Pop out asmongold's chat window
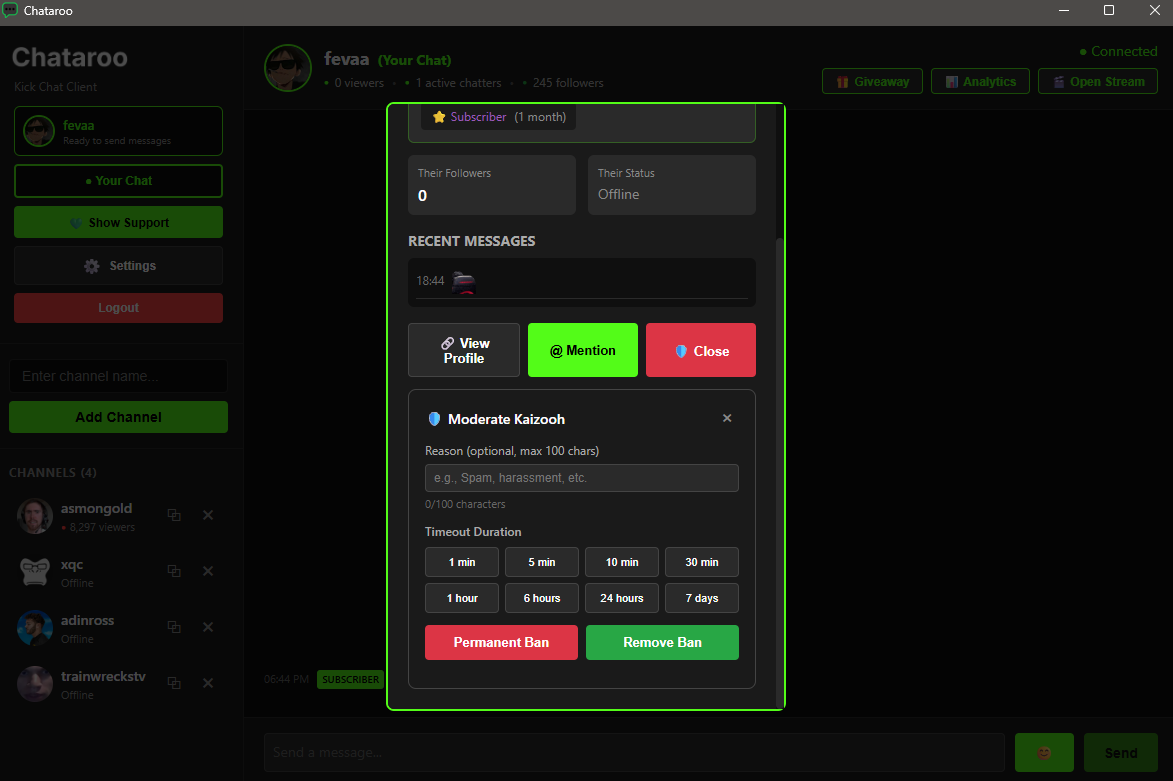Screen dimensions: 1173x781 [x=173, y=514]
